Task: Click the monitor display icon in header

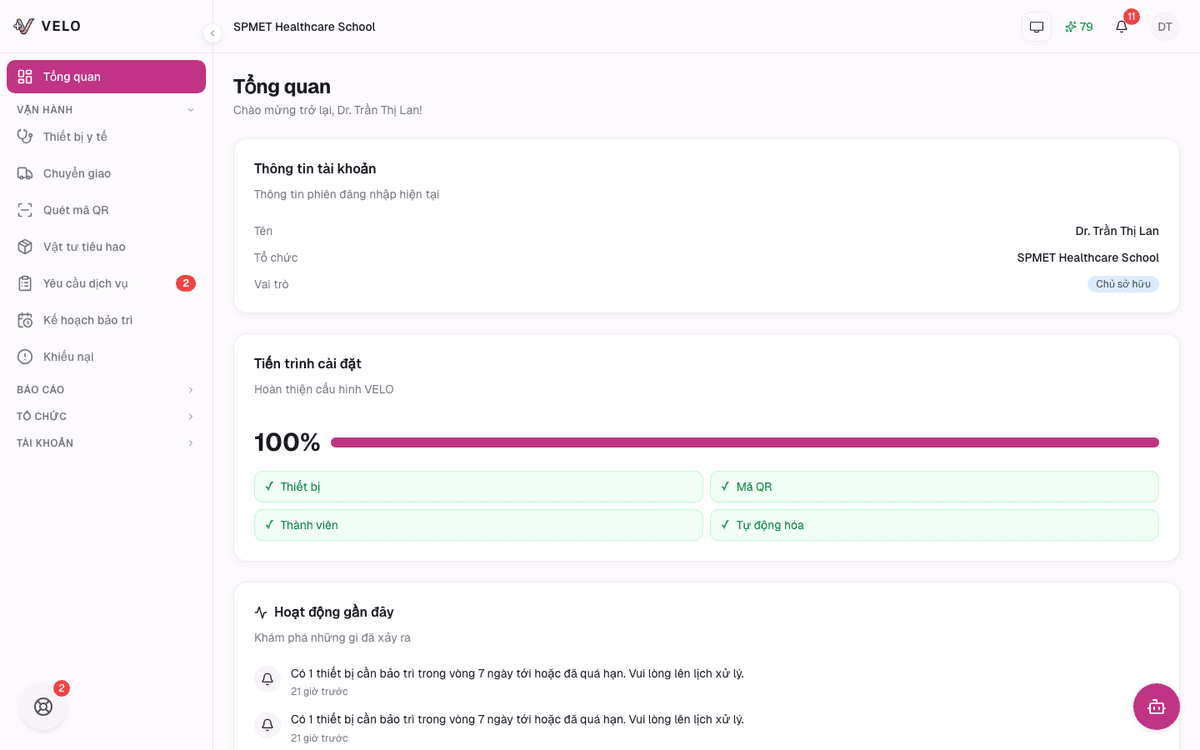Action: point(1036,27)
